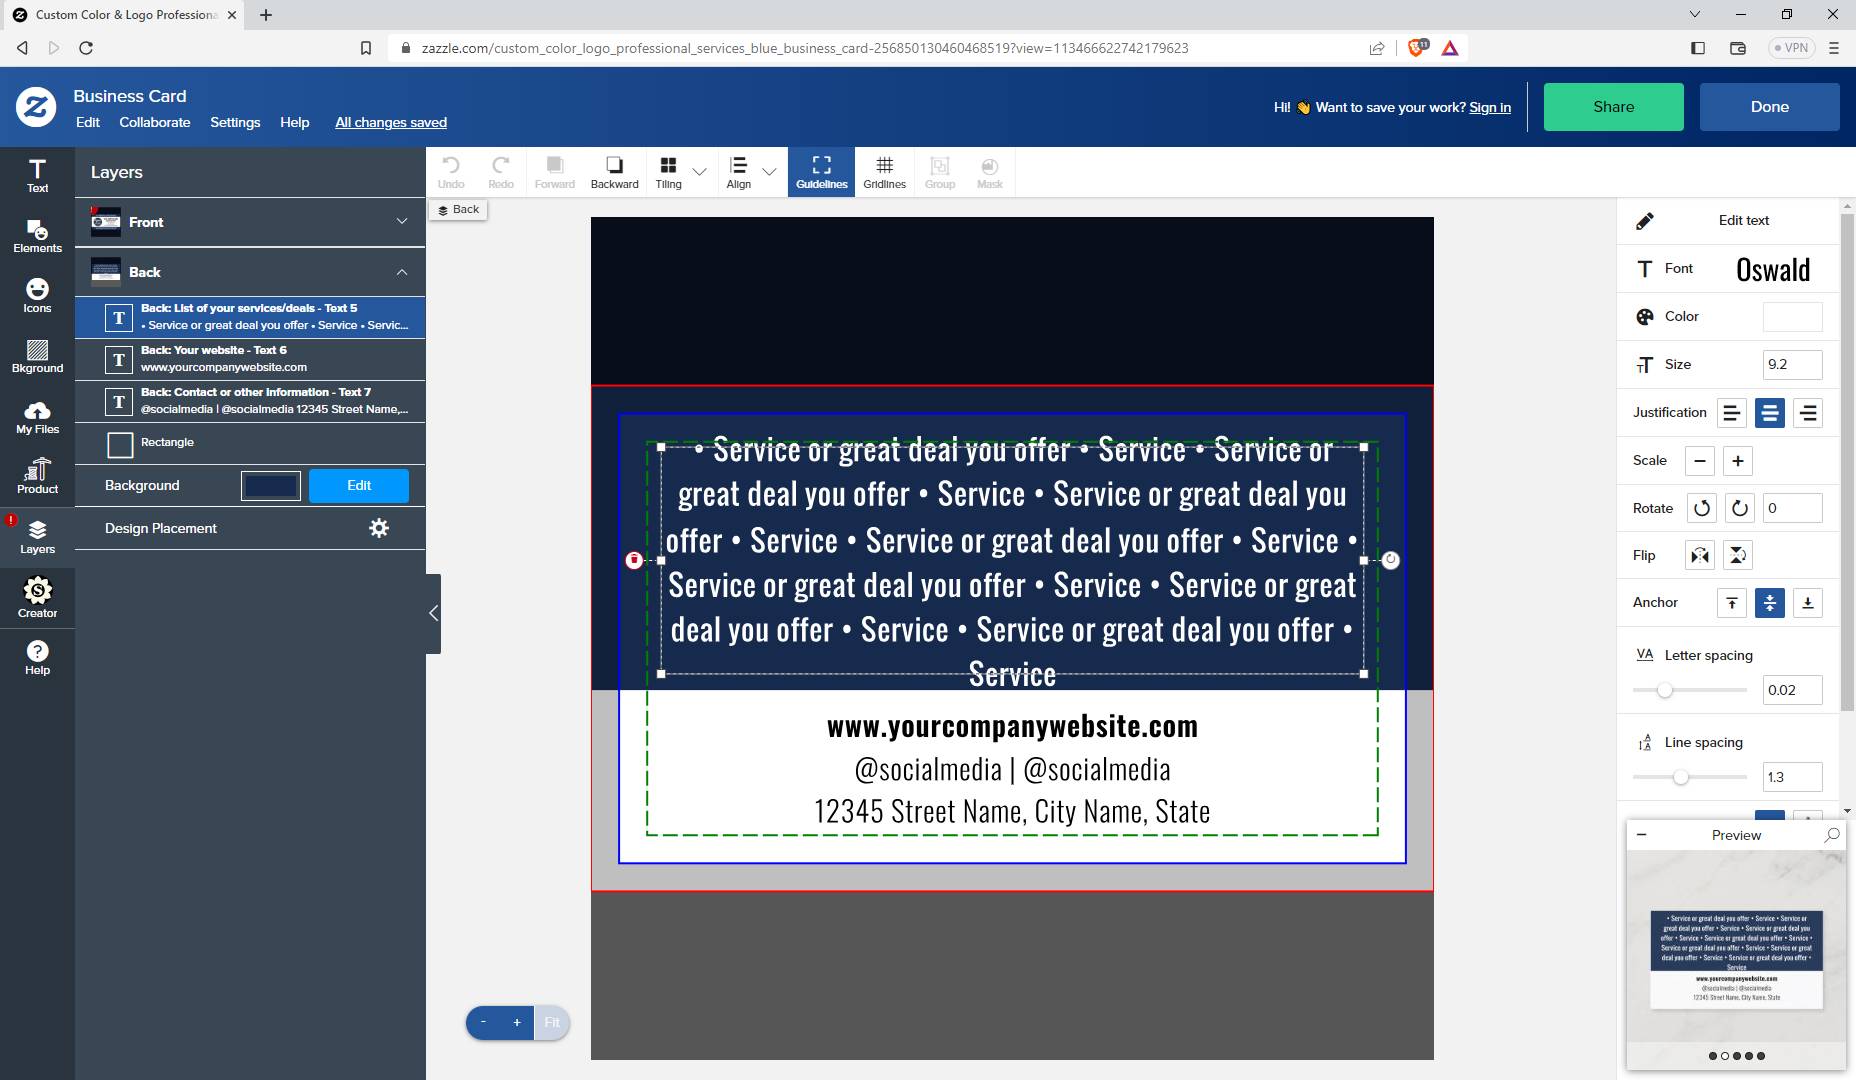Open the Icons panel

[x=37, y=296]
